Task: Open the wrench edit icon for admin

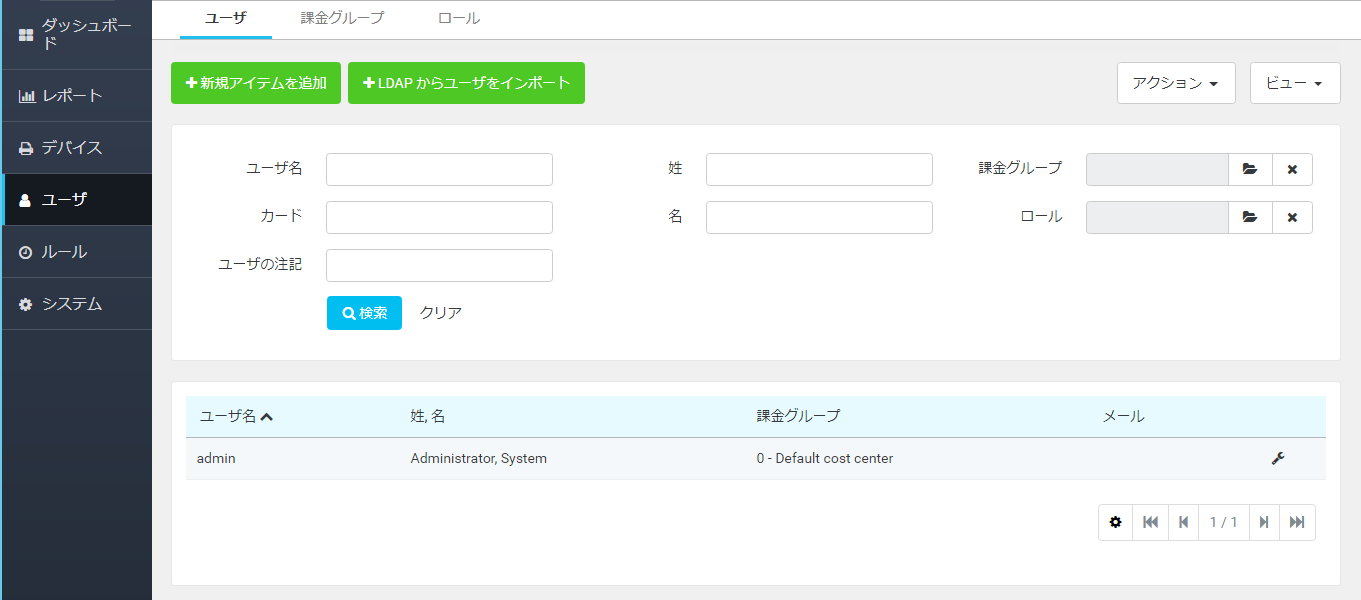Action: [x=1277, y=458]
